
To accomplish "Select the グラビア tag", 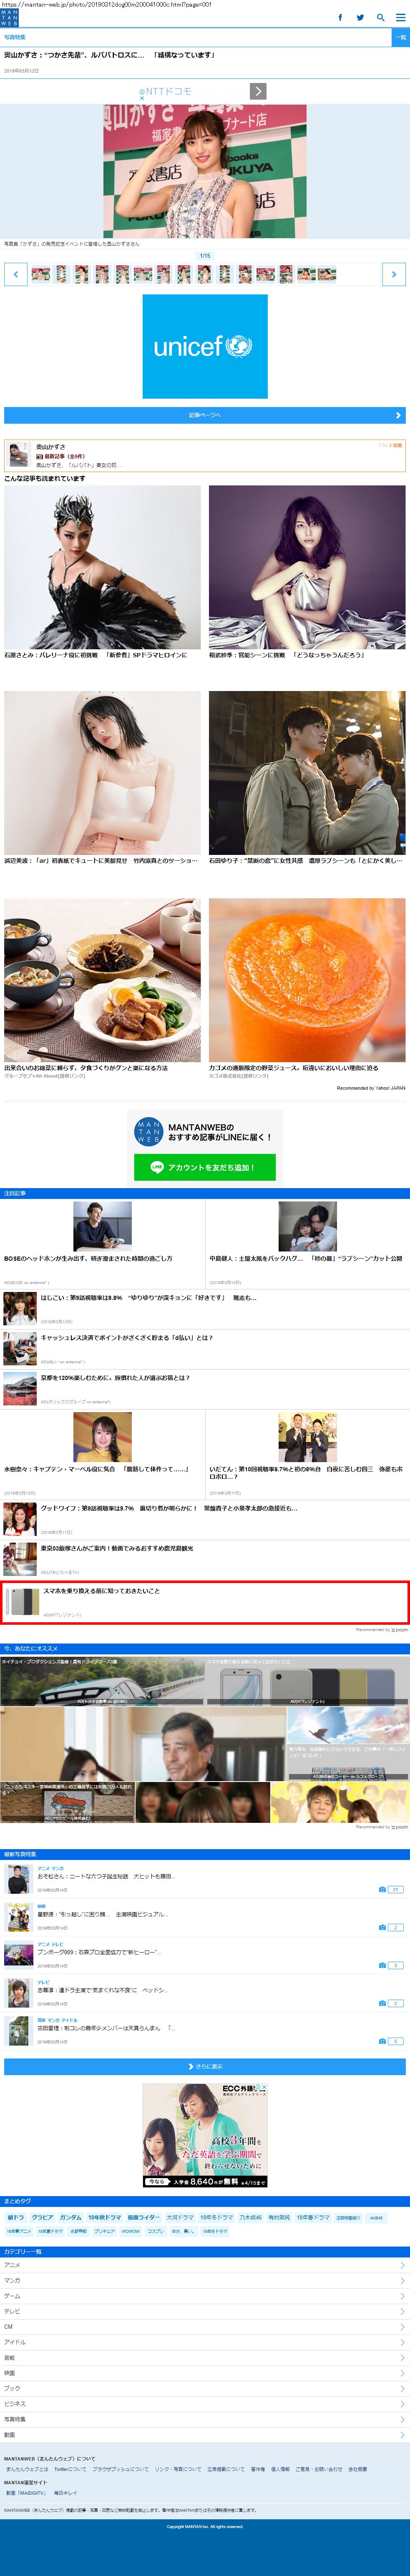I will point(42,2217).
